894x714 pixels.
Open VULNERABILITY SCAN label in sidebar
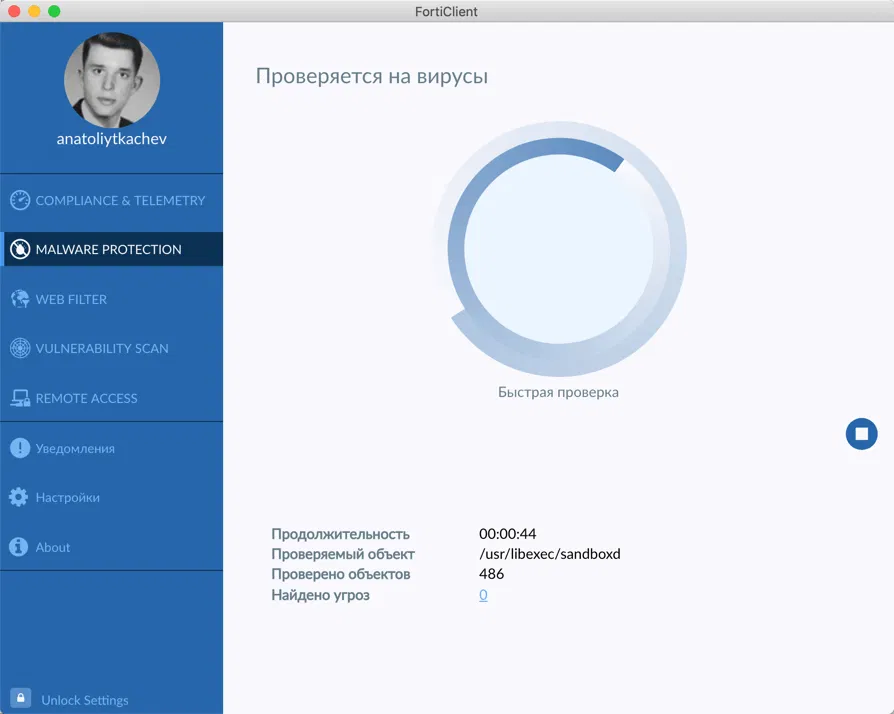coord(102,348)
